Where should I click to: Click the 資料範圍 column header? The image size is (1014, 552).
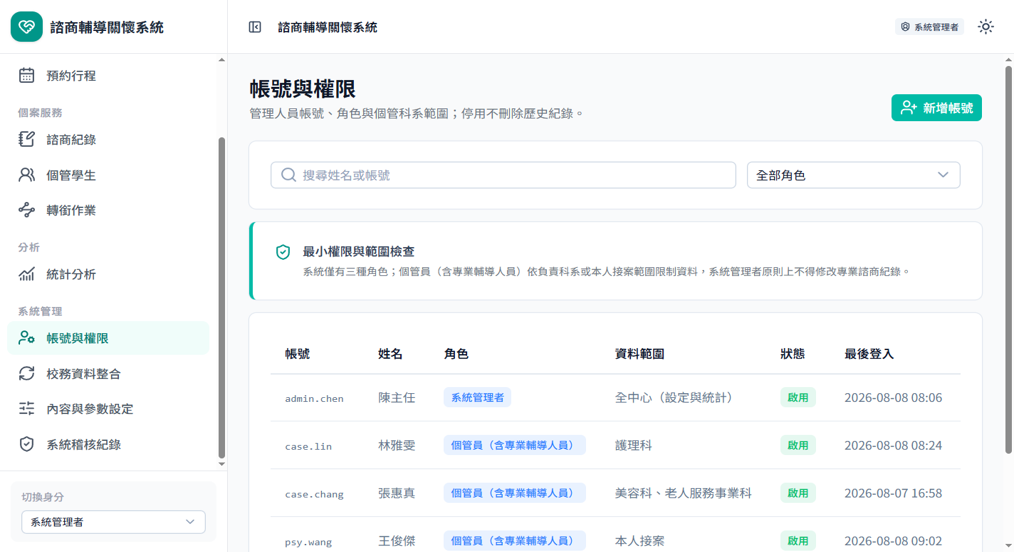[x=640, y=354]
